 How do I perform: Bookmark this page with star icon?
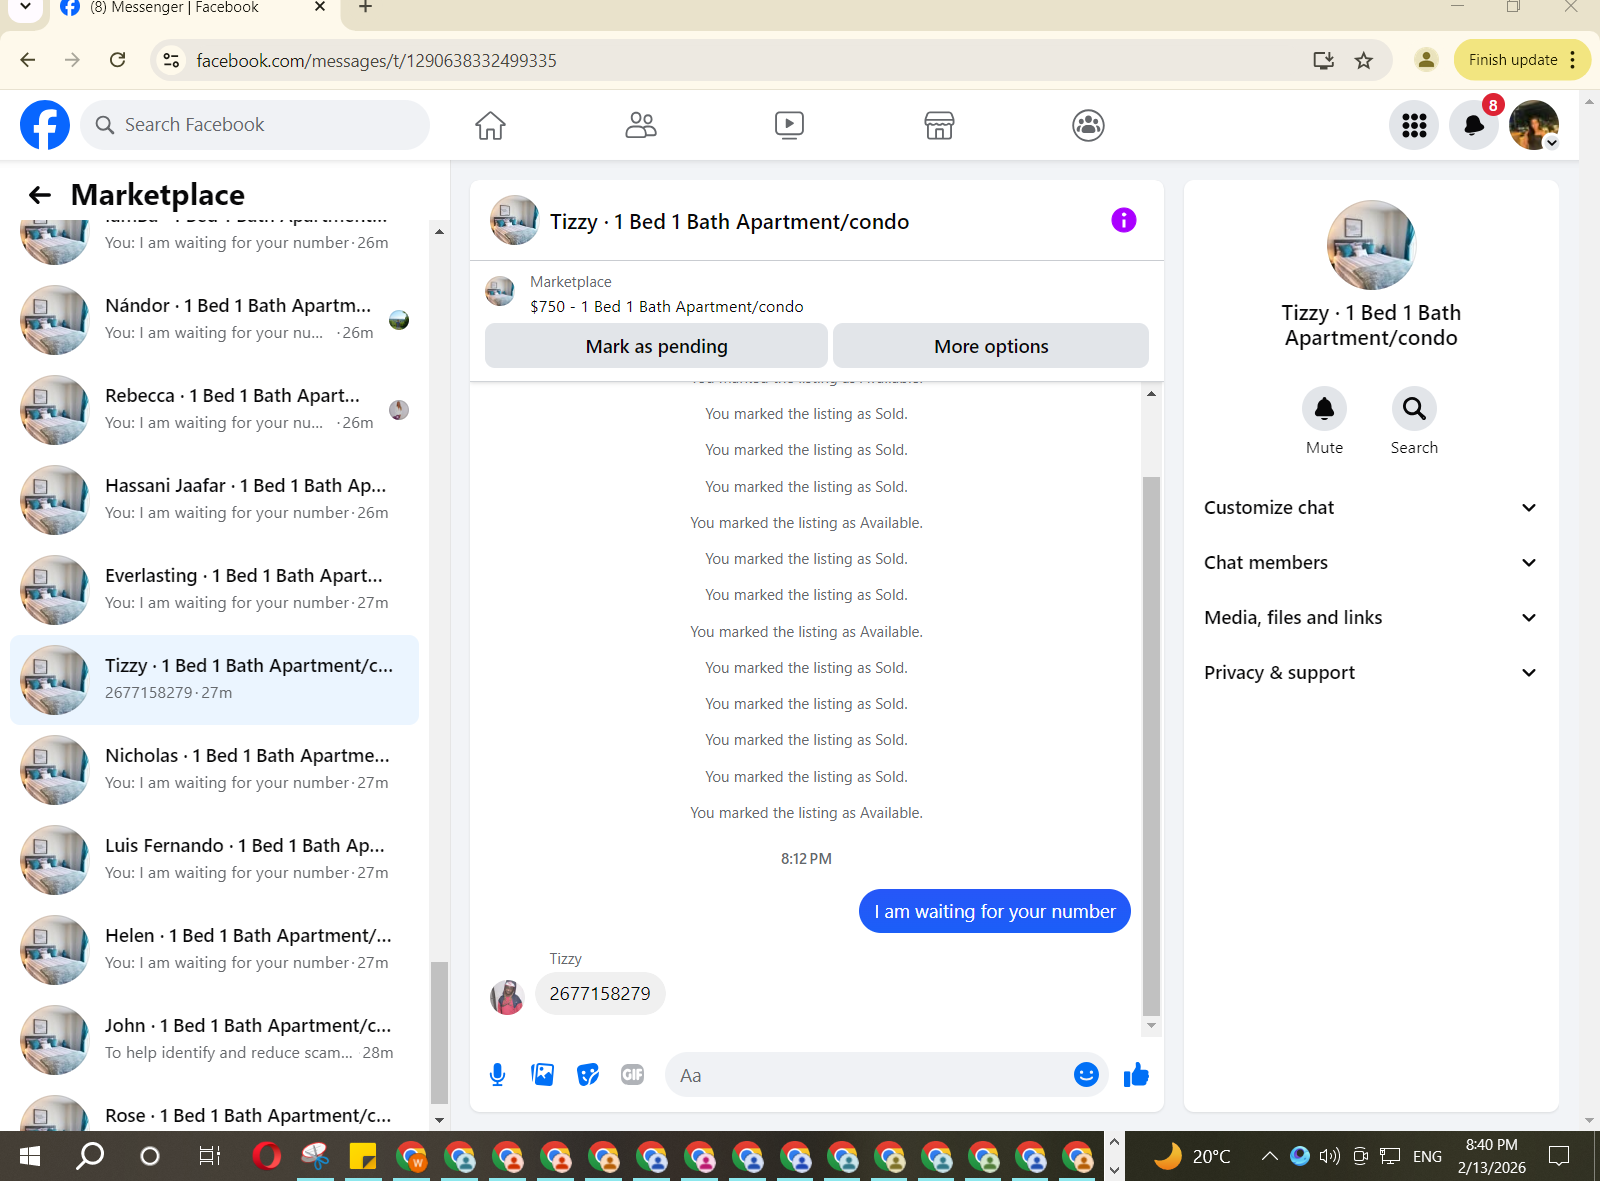click(x=1364, y=60)
